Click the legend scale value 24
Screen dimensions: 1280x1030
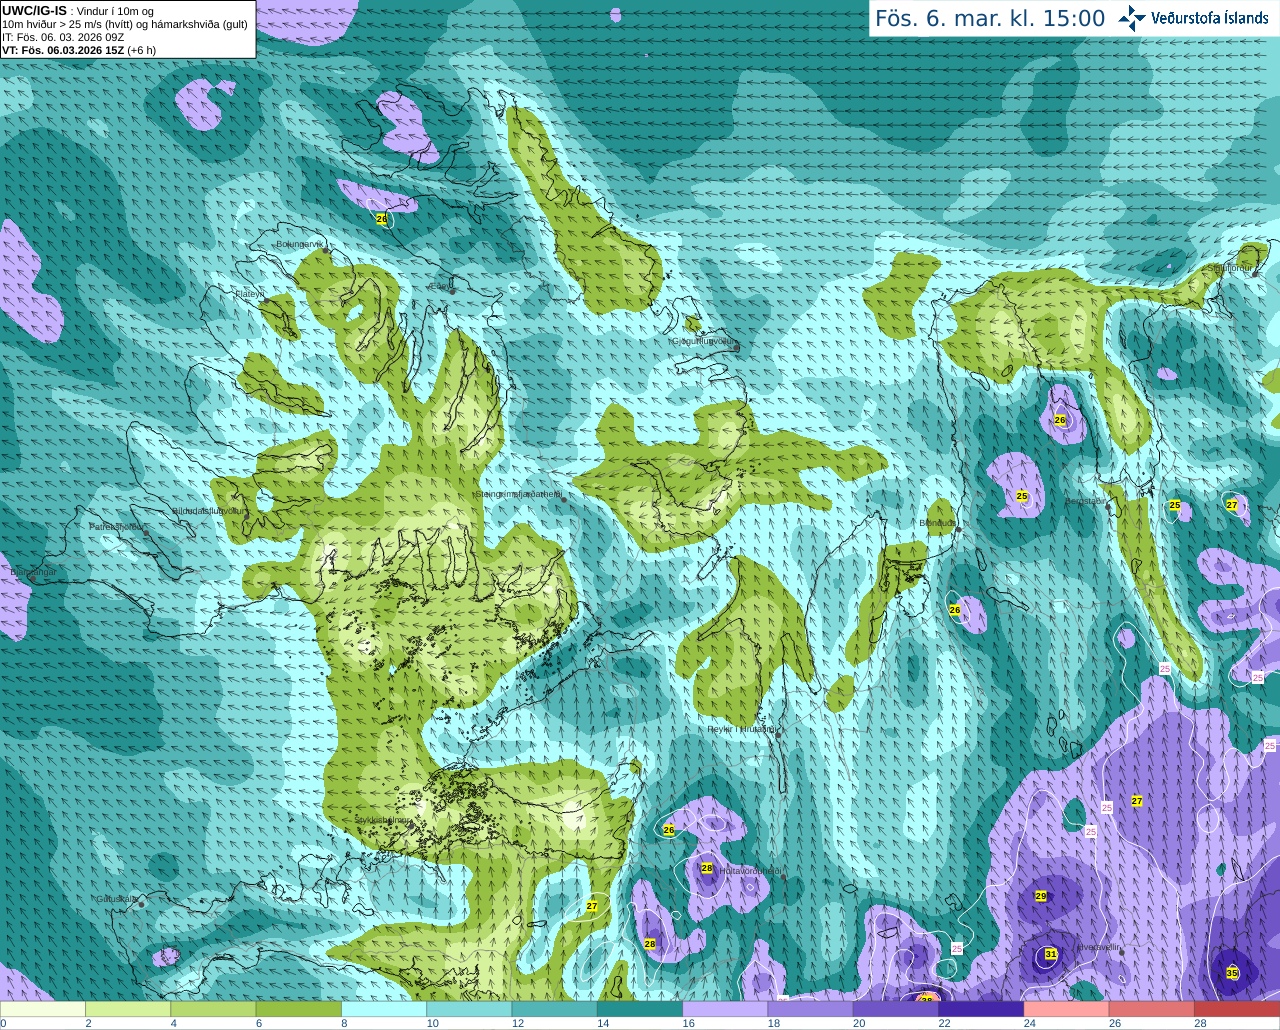click(x=1029, y=1023)
